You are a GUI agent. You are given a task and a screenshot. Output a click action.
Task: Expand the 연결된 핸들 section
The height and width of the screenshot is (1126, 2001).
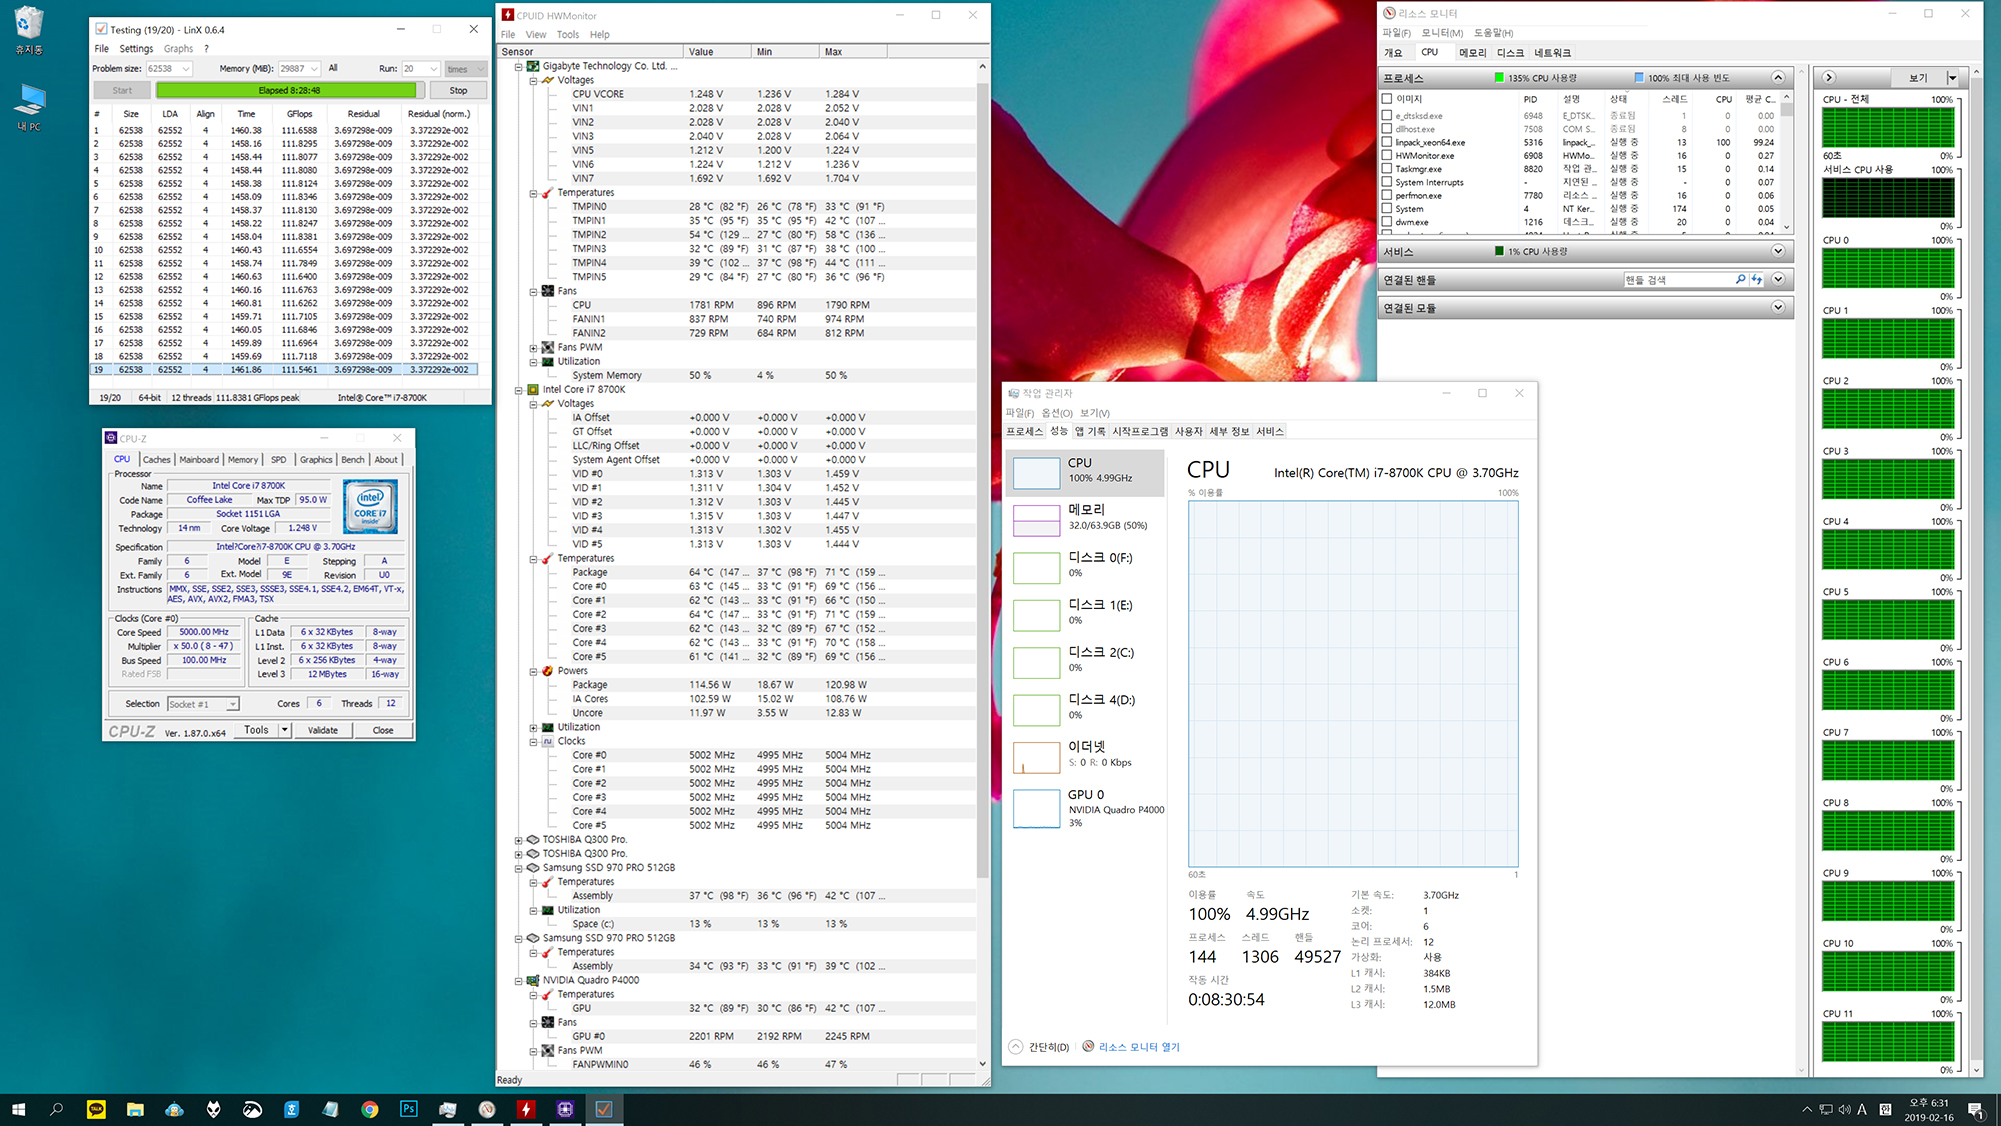(x=1778, y=279)
